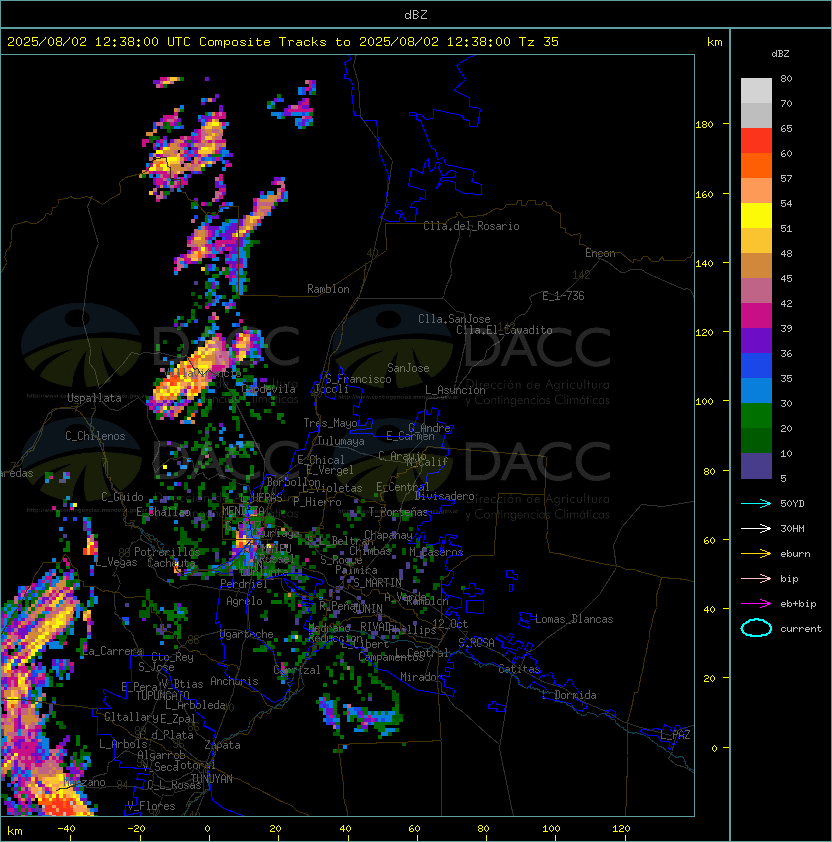Pick the yellow 51-54 dBZ legend swatch

[x=756, y=216]
